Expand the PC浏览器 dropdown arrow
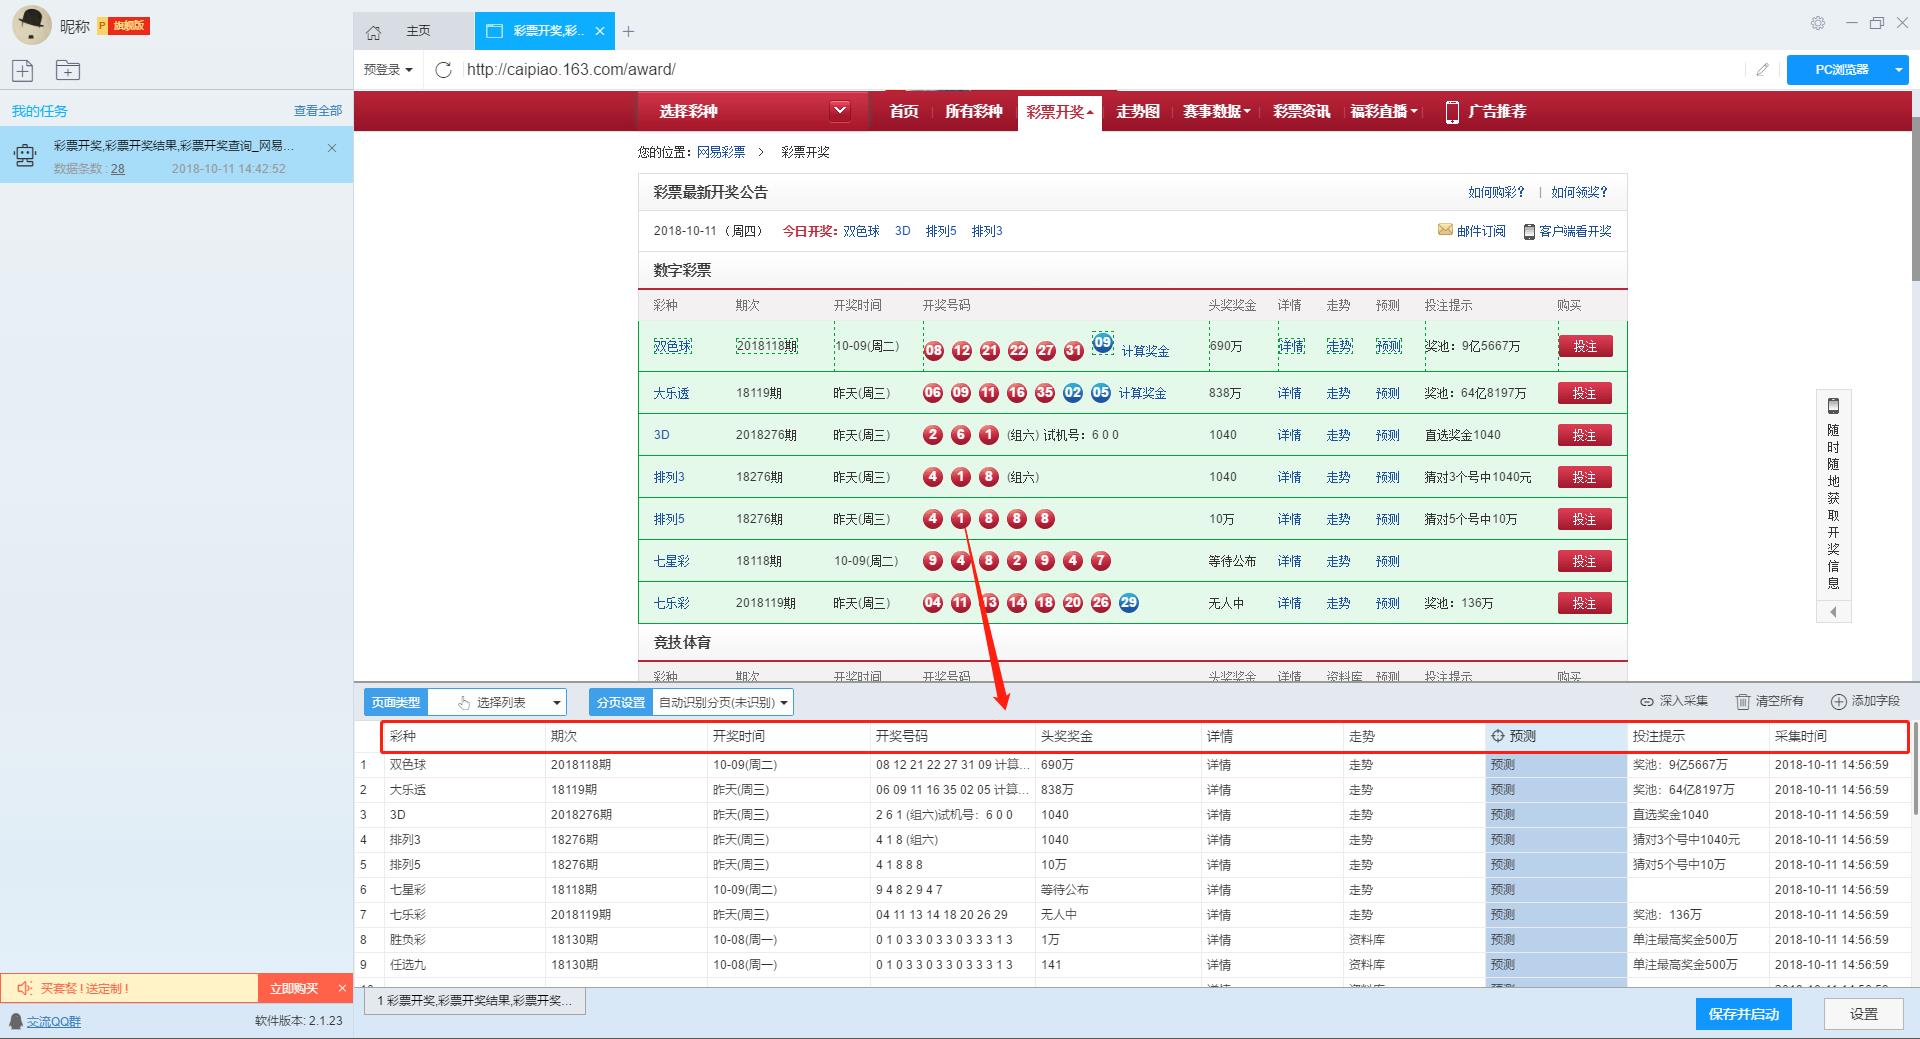 (1898, 70)
